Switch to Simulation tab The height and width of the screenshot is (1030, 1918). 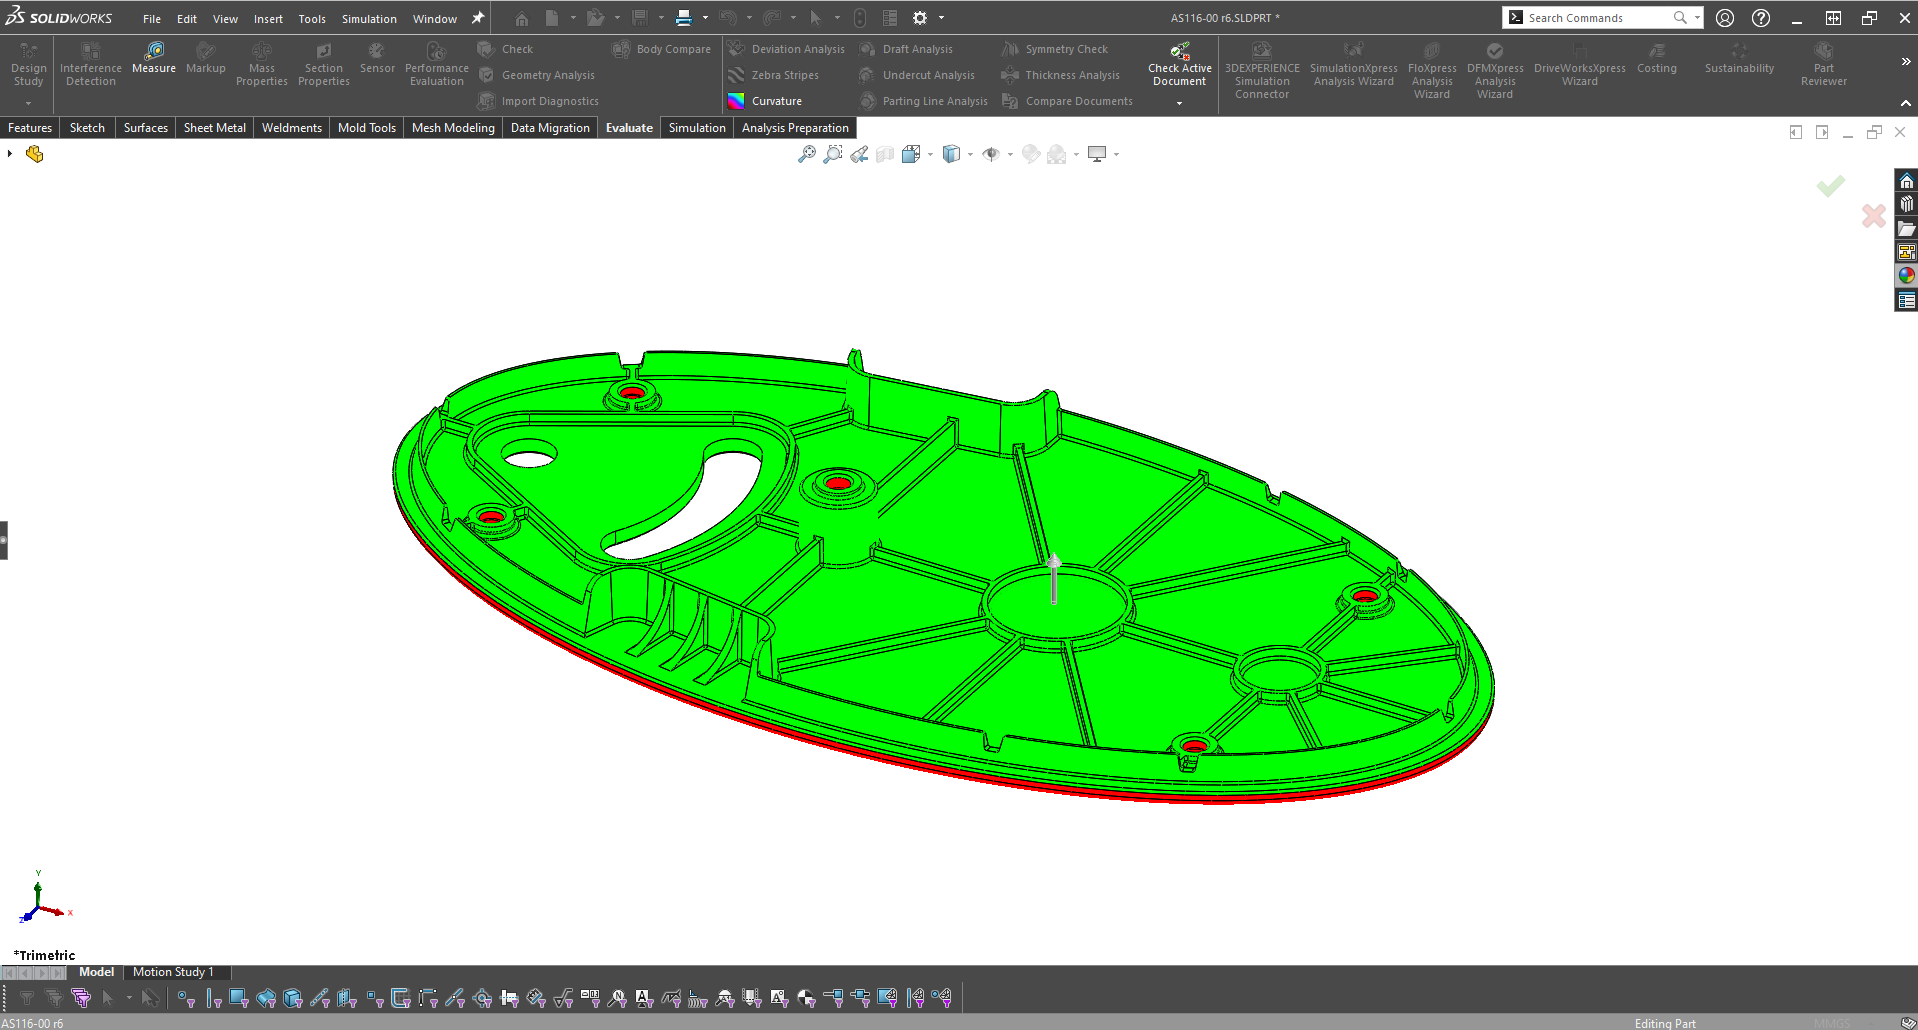[x=697, y=128]
